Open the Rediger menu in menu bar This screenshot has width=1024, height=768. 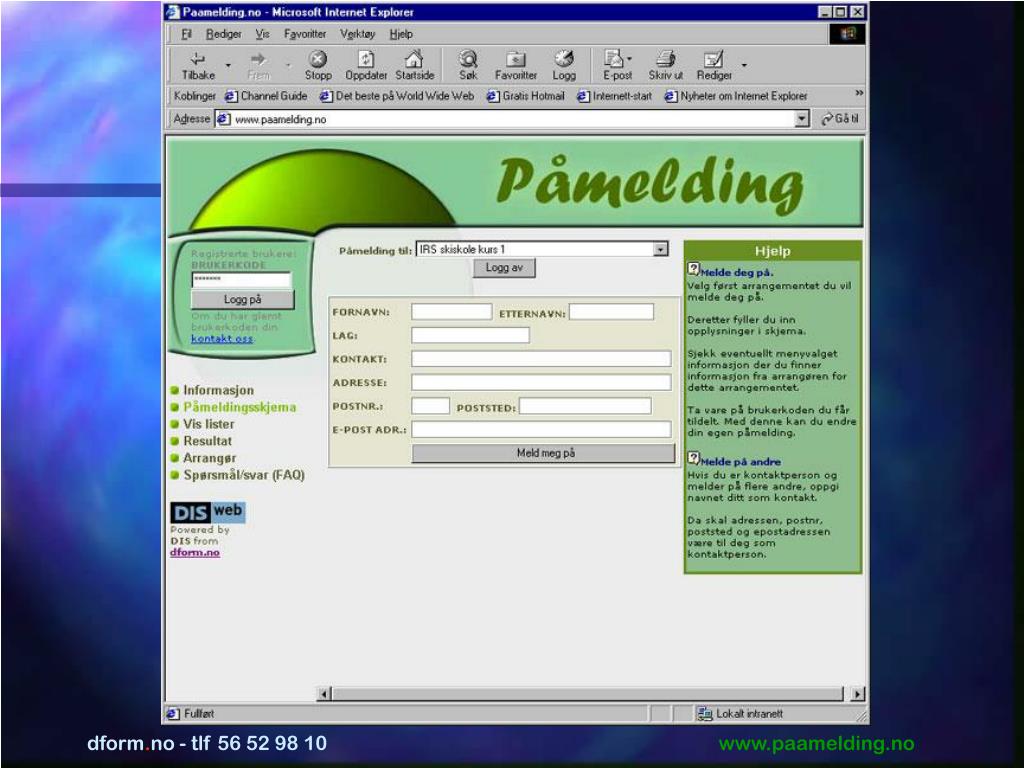(223, 34)
